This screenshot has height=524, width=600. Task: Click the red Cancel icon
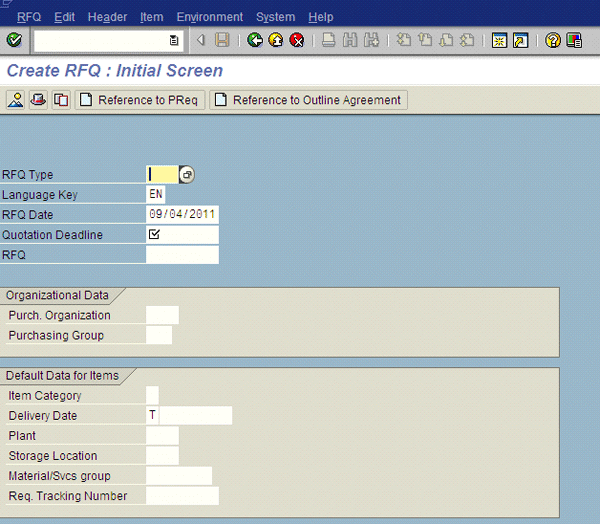pyautogui.click(x=297, y=41)
